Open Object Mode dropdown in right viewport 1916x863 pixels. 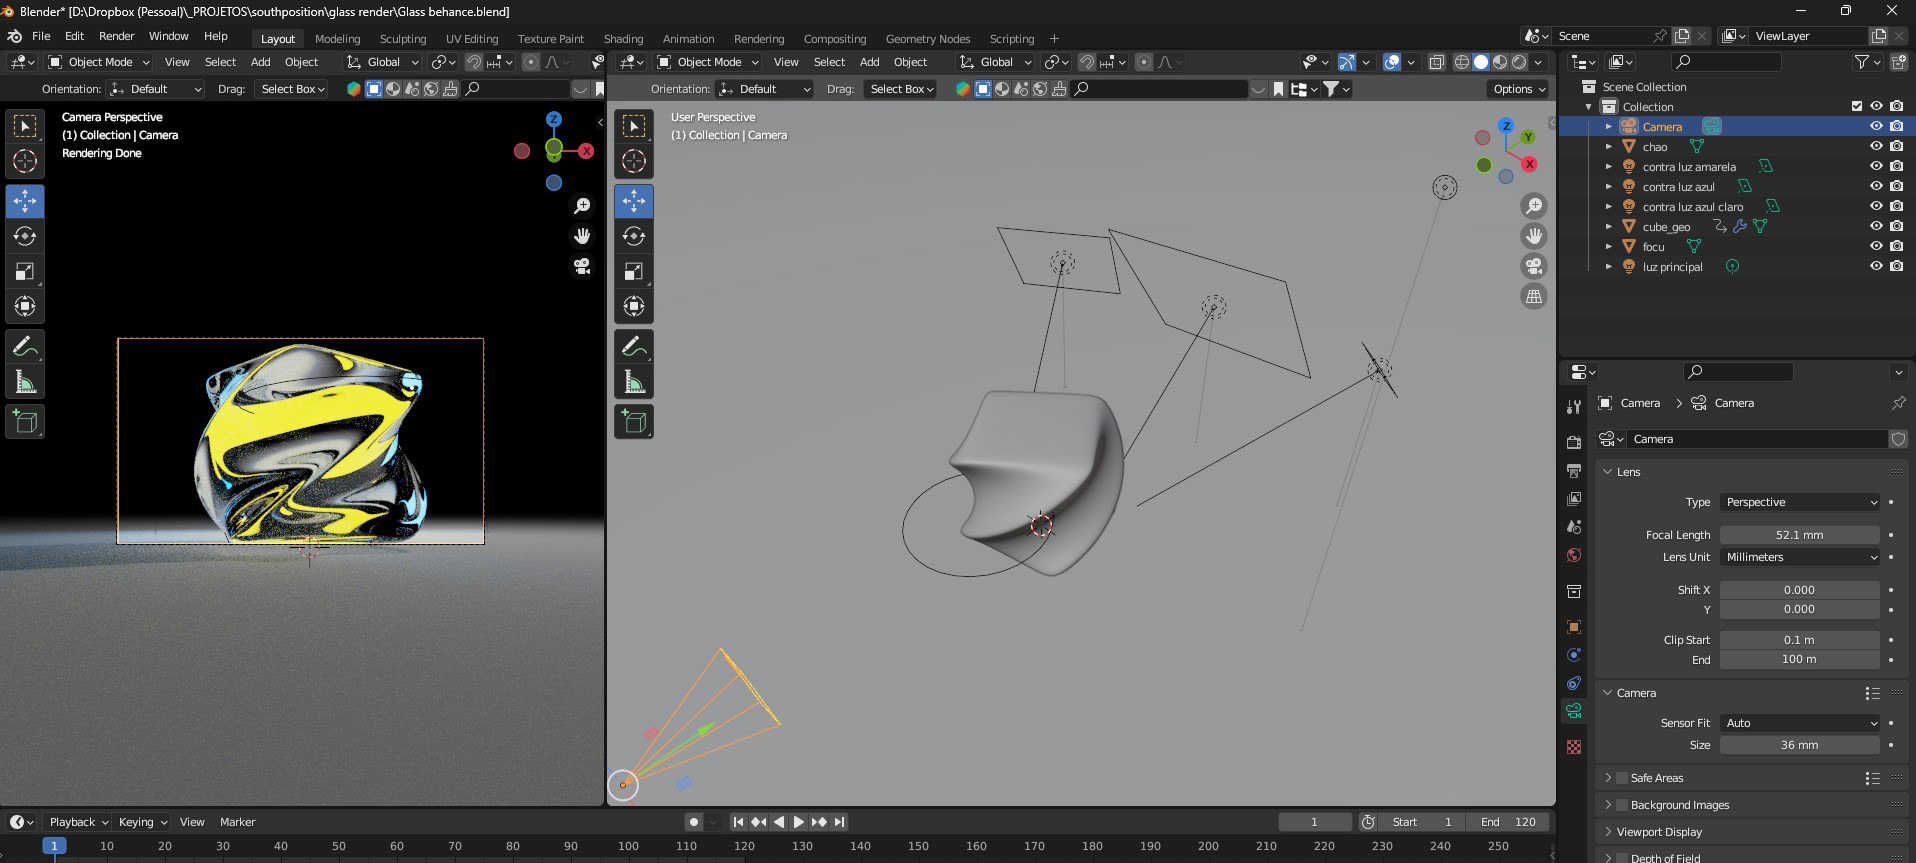pos(708,62)
